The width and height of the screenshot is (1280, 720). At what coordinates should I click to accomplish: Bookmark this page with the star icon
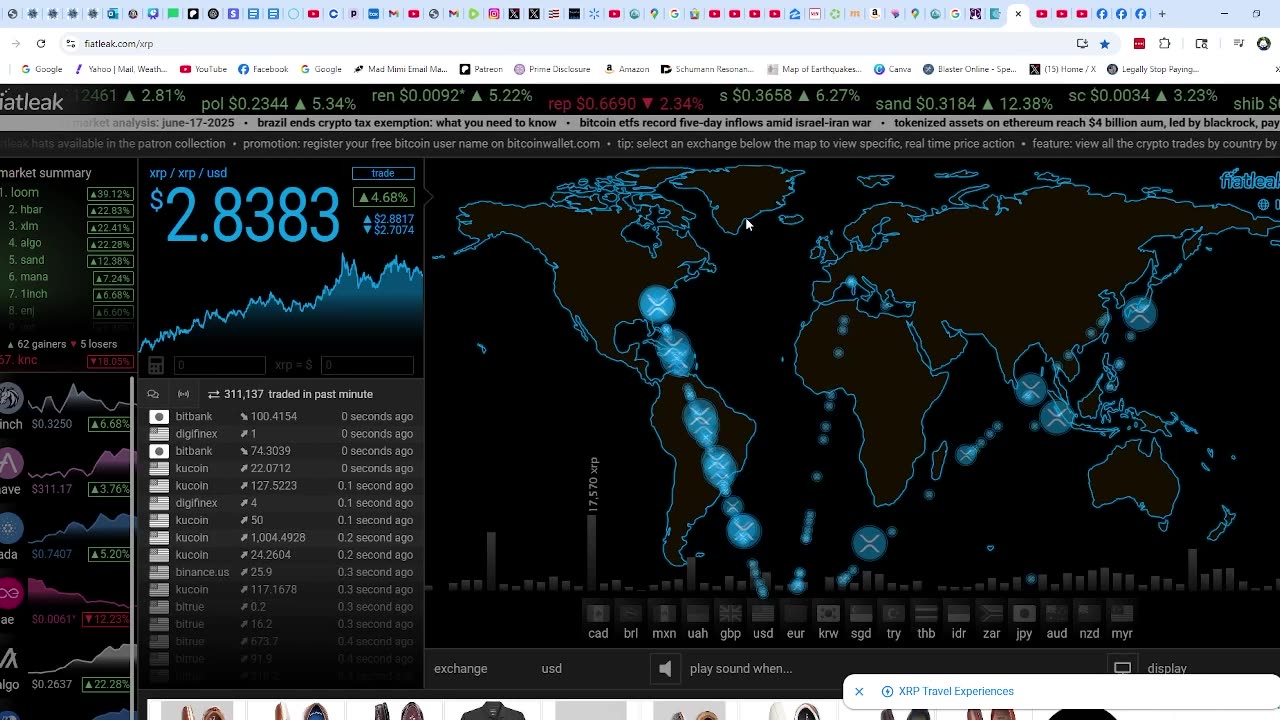[1105, 44]
